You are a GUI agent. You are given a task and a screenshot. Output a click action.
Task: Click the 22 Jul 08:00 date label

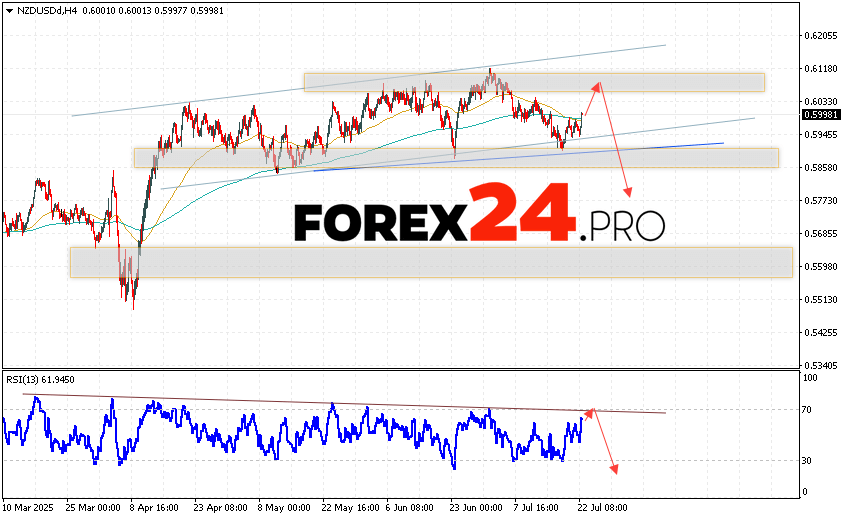click(603, 508)
